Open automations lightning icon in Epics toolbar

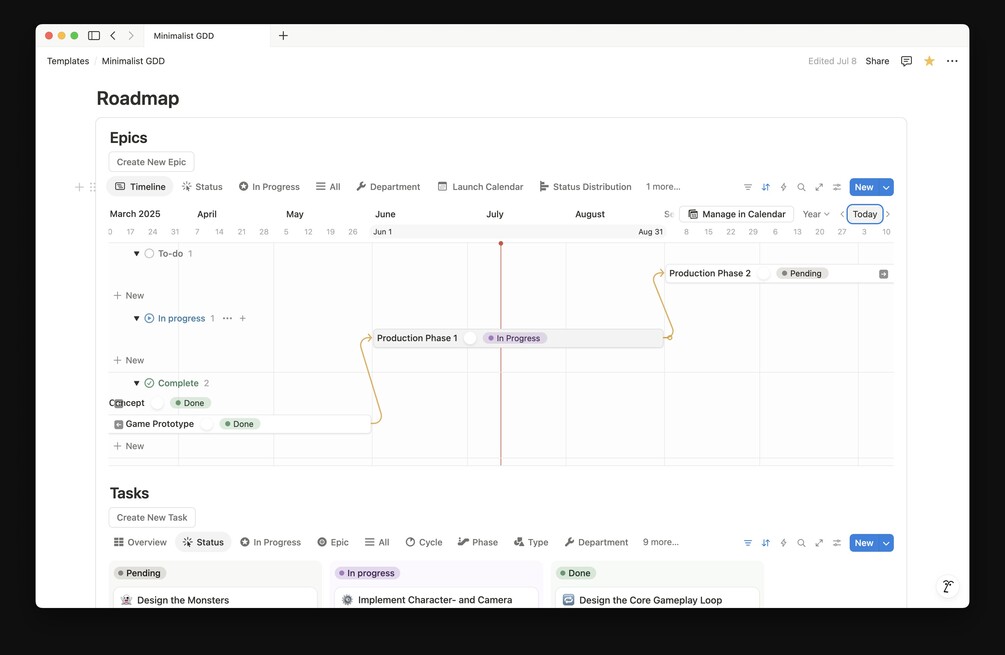(783, 187)
